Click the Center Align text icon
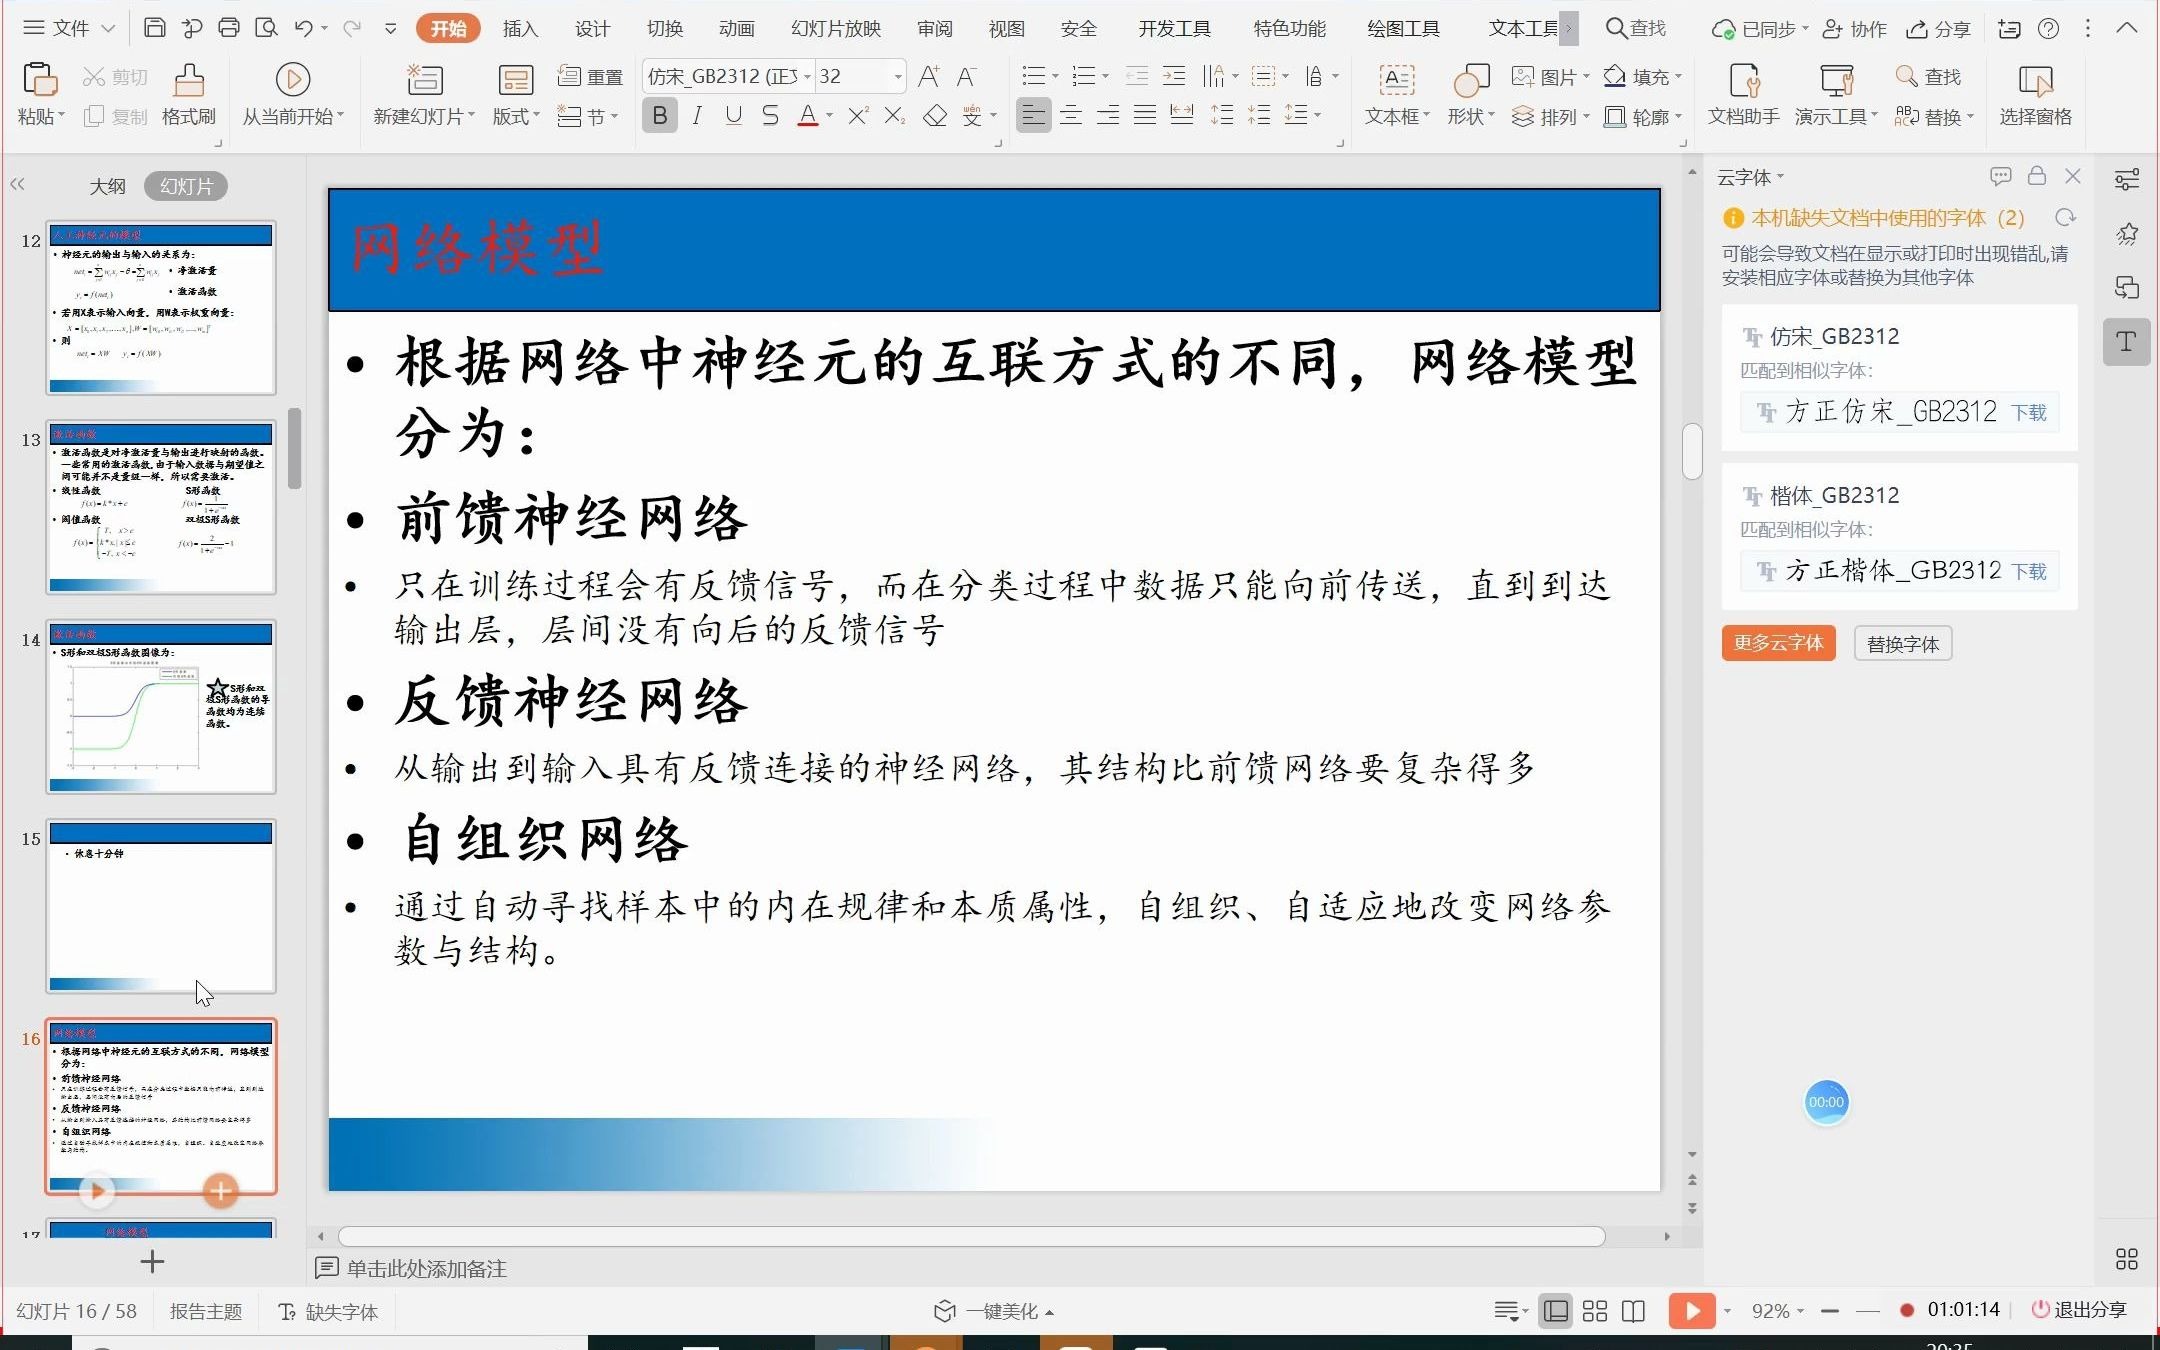The height and width of the screenshot is (1350, 2160). tap(1071, 116)
